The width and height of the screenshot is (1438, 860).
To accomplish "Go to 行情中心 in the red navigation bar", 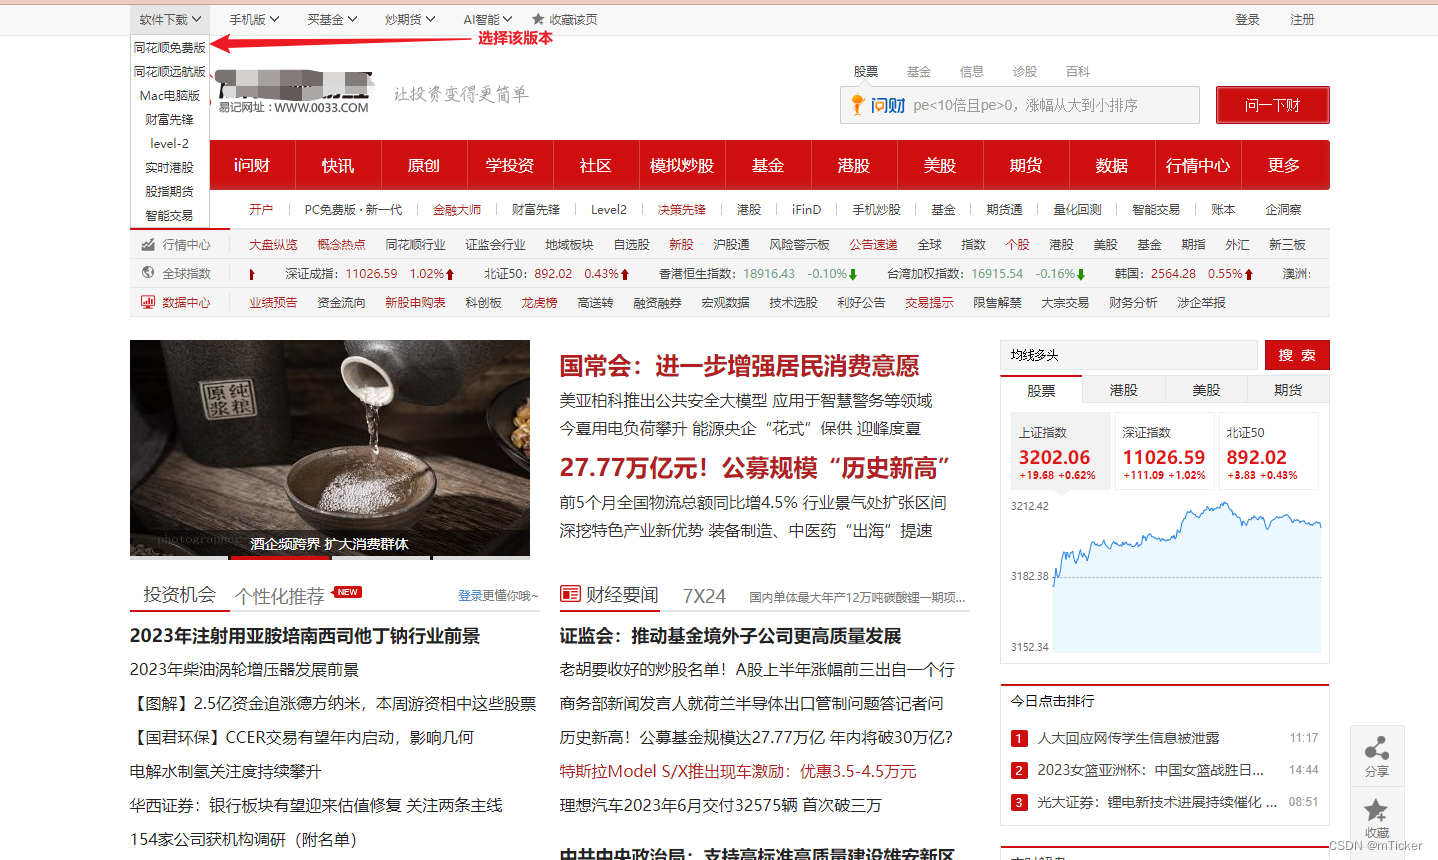I will [x=1198, y=165].
